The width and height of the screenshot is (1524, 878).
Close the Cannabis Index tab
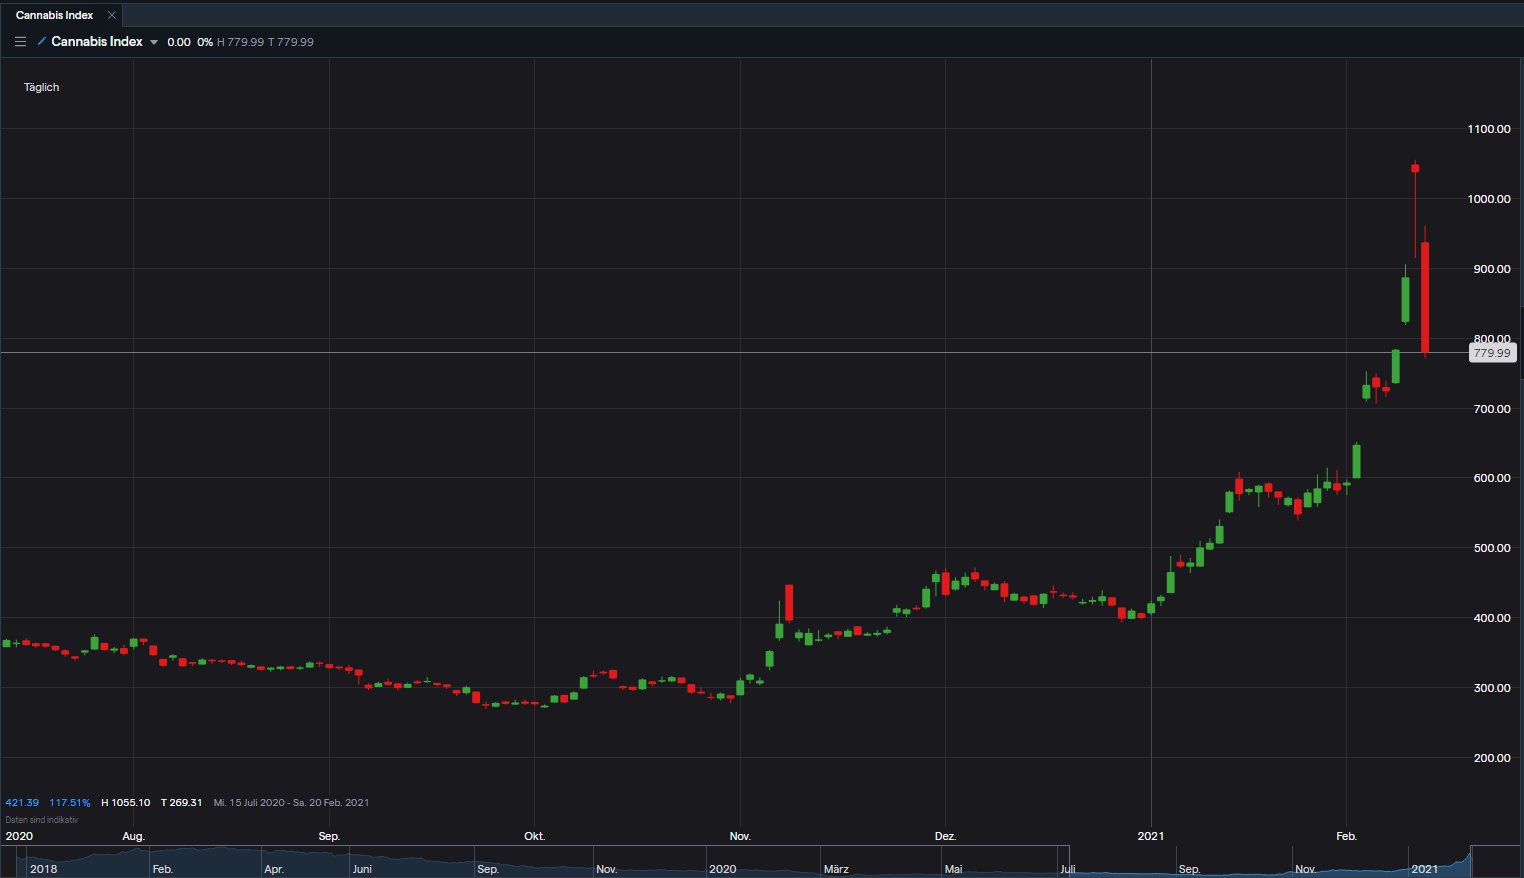click(112, 15)
